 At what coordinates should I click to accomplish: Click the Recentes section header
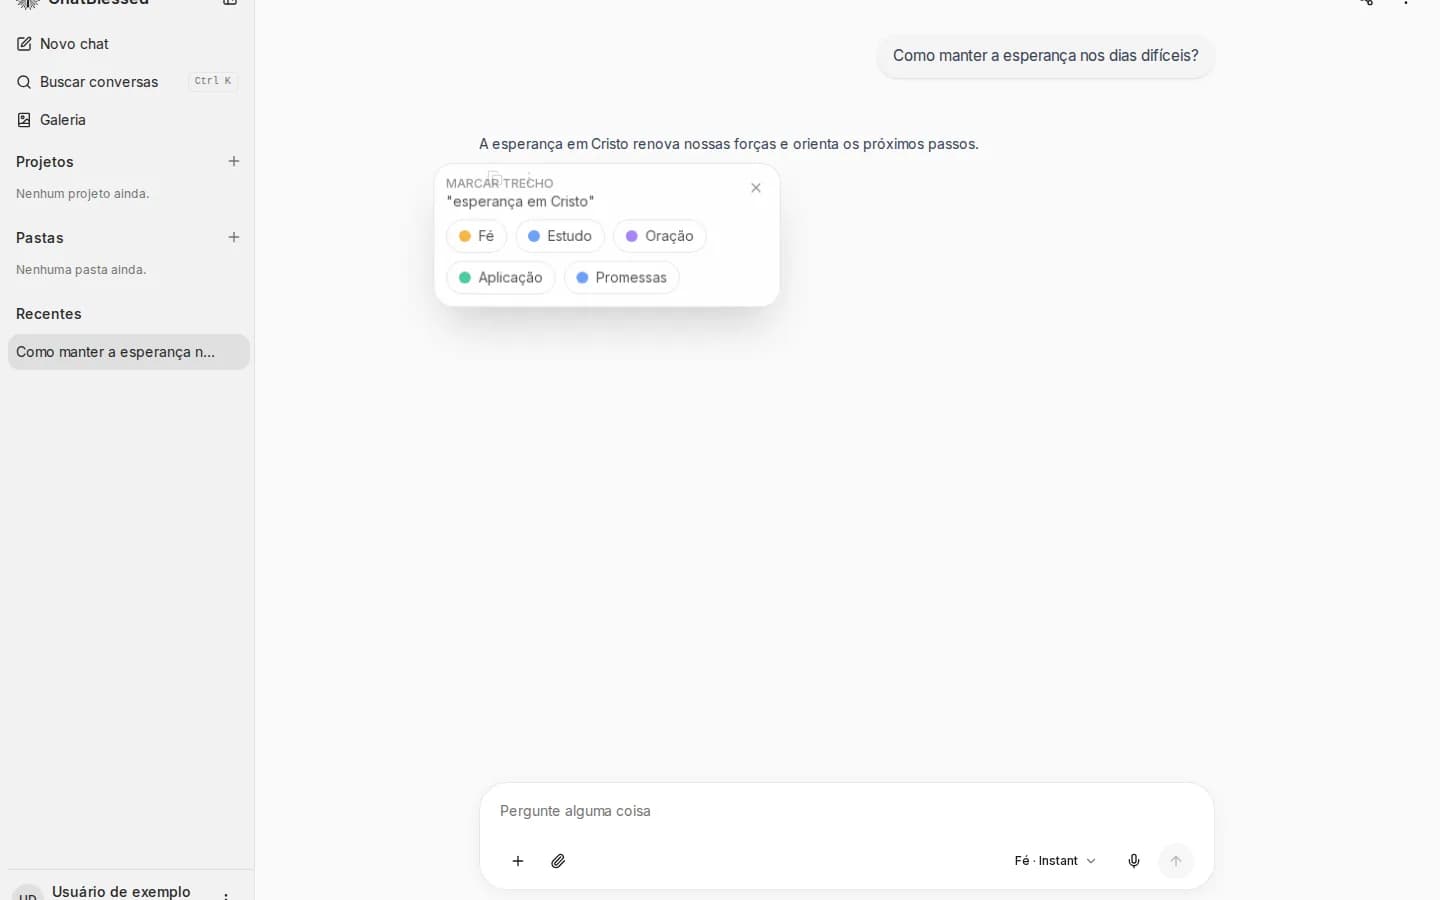(49, 314)
